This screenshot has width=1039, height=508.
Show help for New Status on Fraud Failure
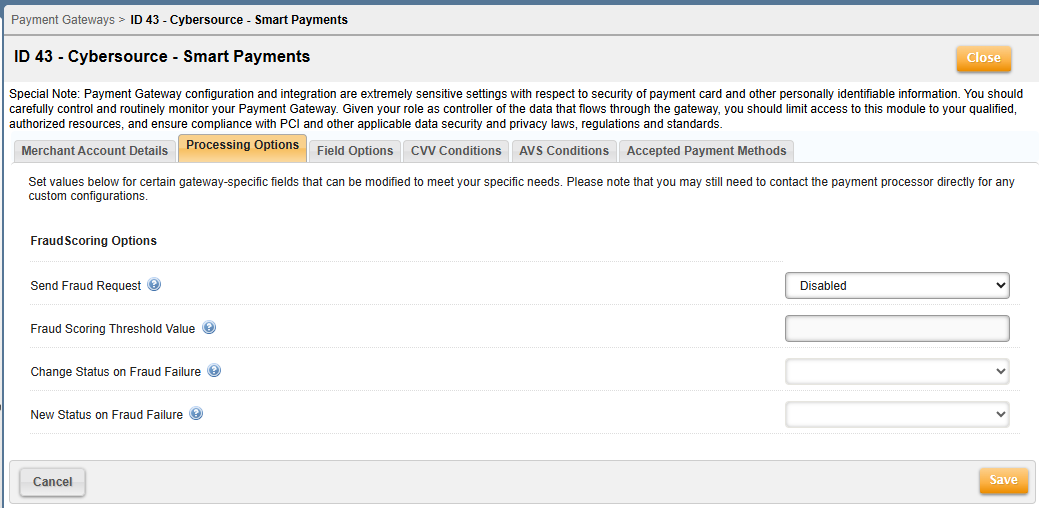(x=196, y=414)
